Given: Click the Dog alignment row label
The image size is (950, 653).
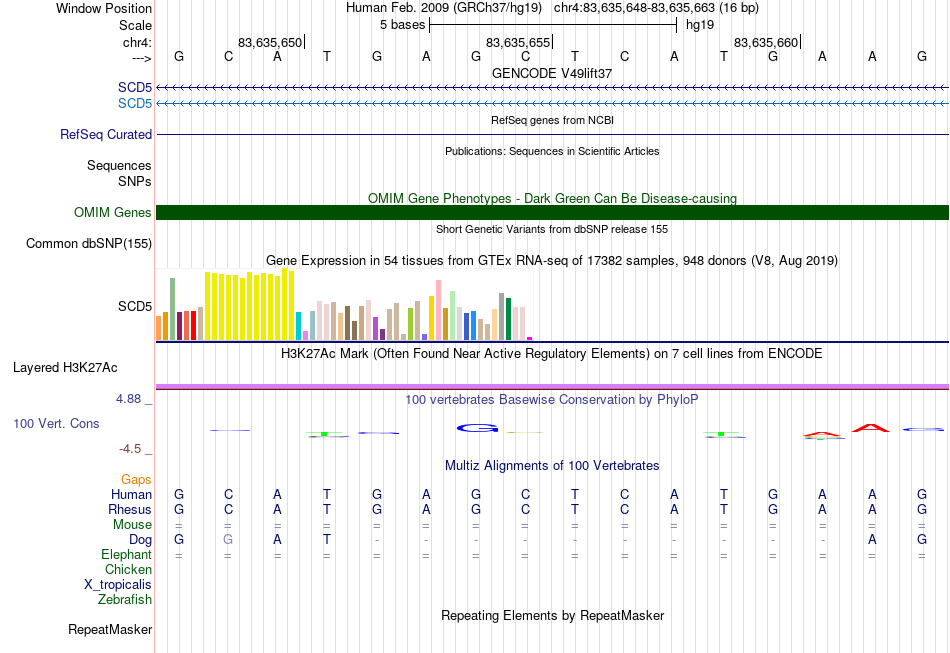Looking at the screenshot, I should coord(141,540).
